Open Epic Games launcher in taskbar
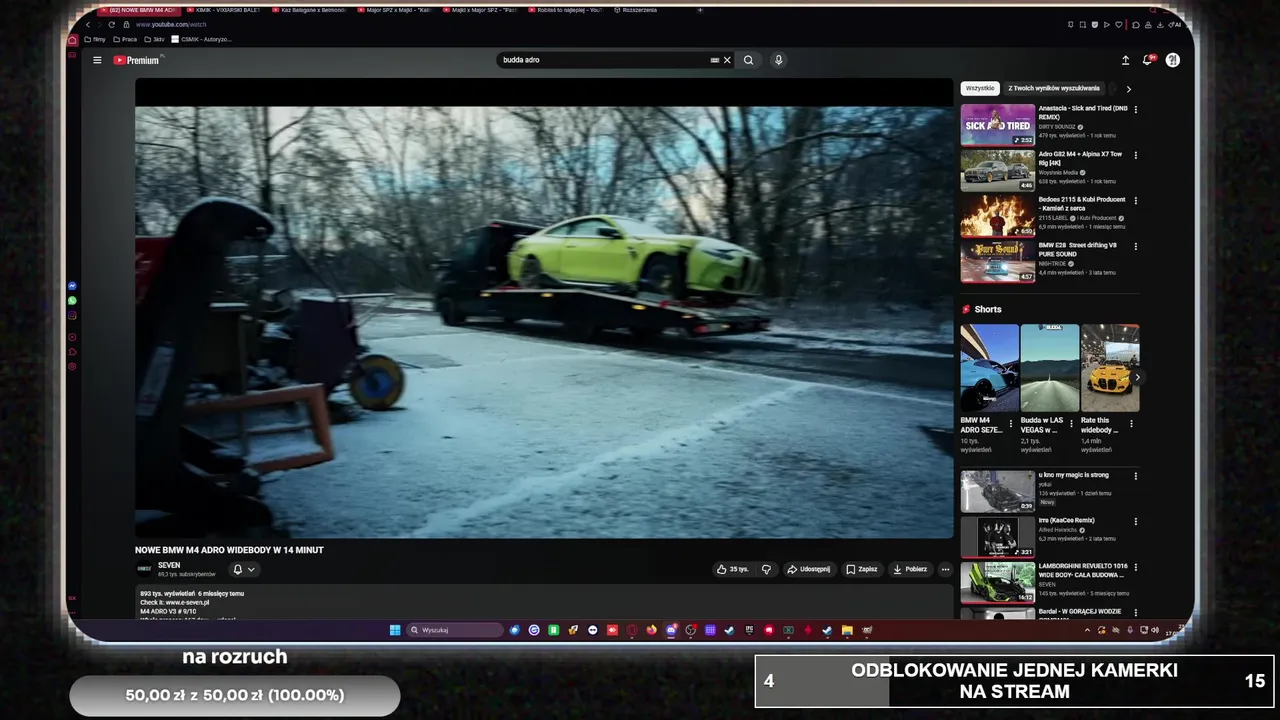1280x720 pixels. [749, 630]
